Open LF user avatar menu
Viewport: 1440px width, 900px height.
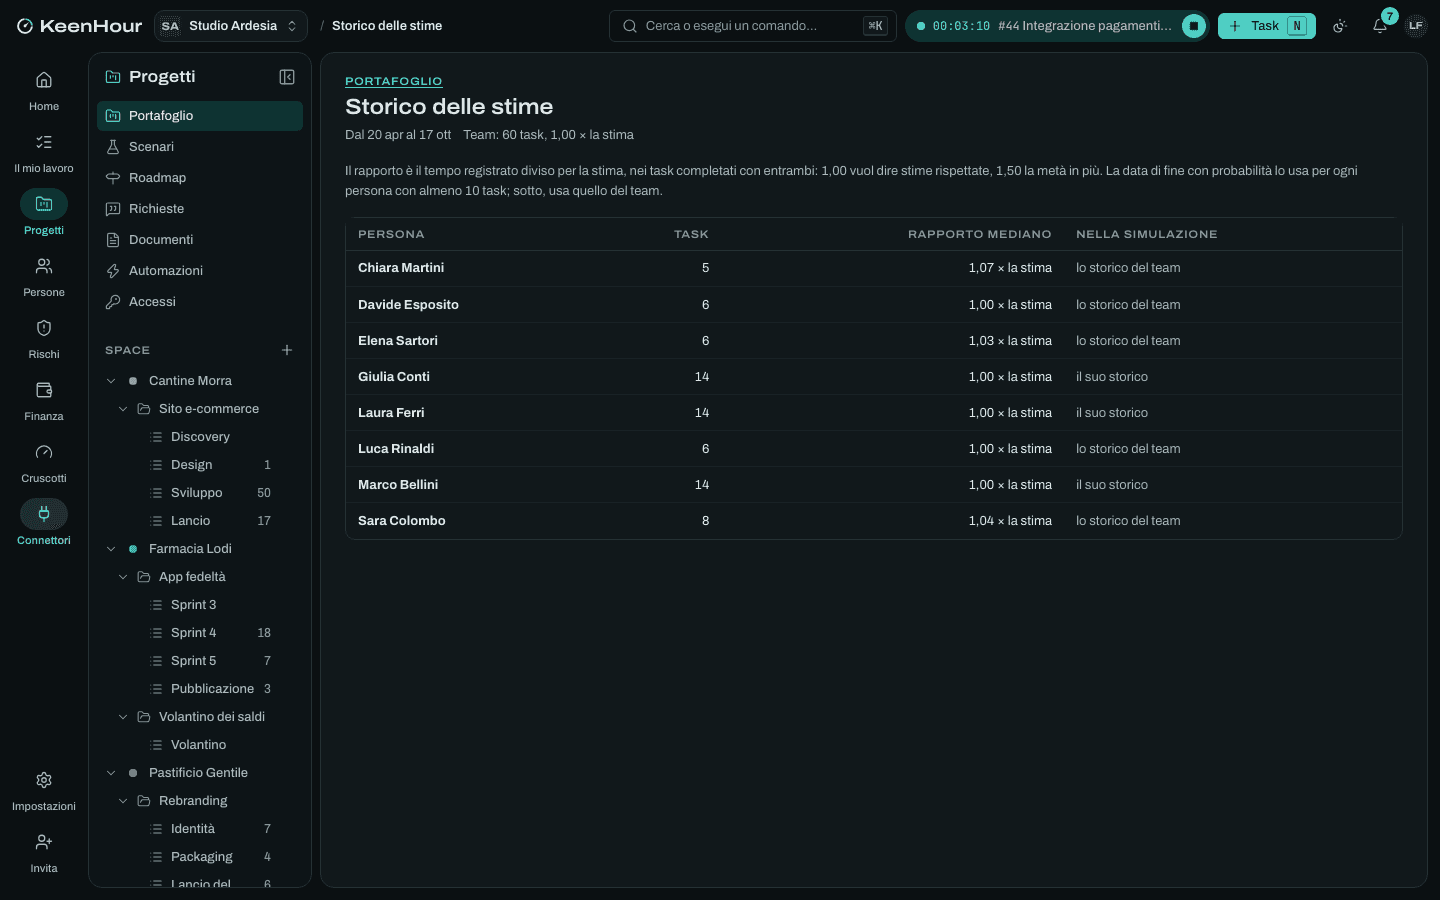point(1416,26)
